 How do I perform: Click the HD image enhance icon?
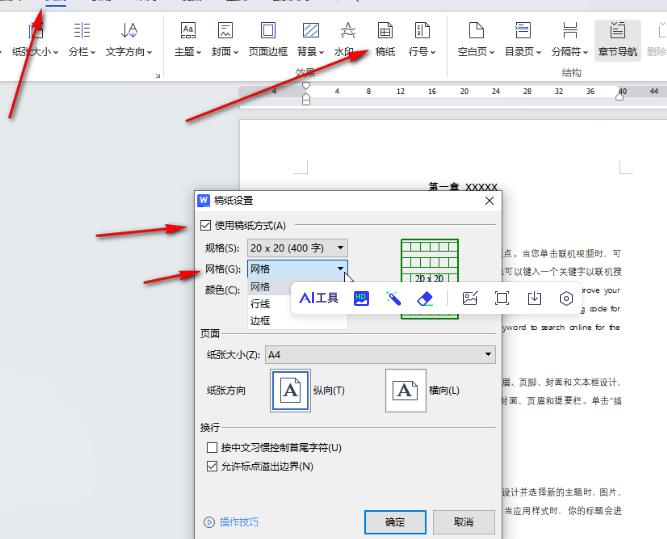[361, 298]
